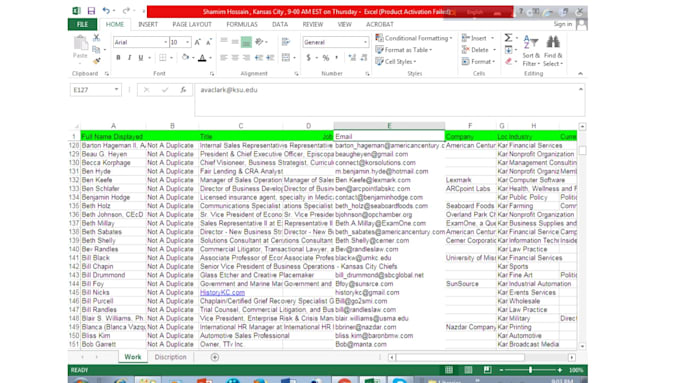Click Decrease Font Size icon

[x=209, y=42]
